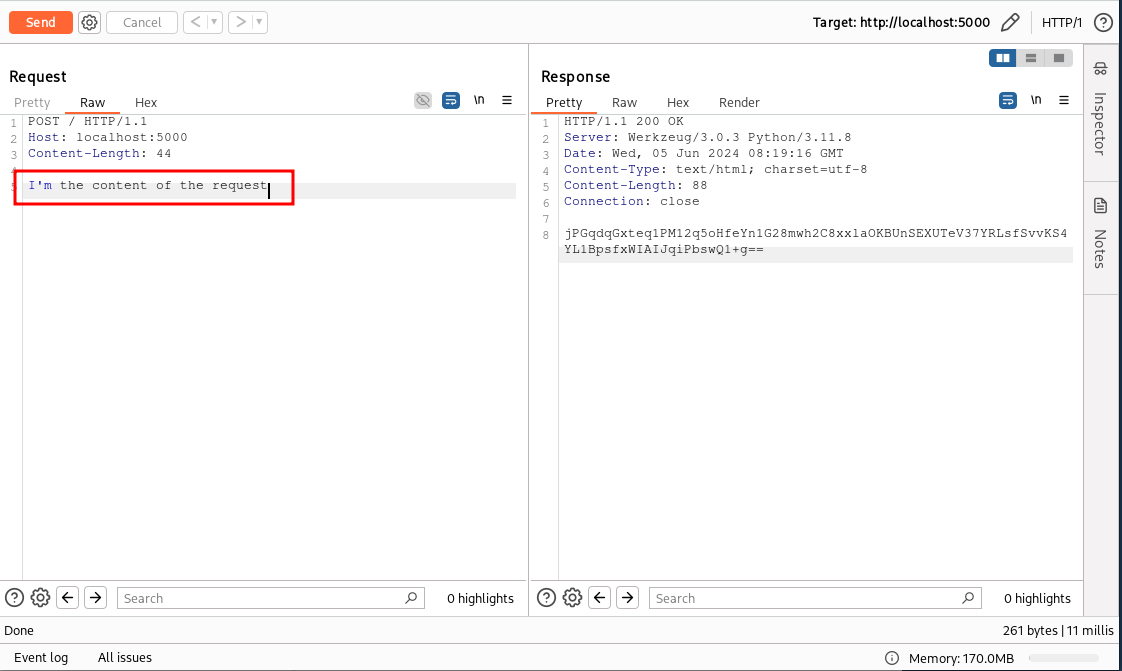The width and height of the screenshot is (1122, 671).
Task: Switch request view to Hex tab
Action: [146, 102]
